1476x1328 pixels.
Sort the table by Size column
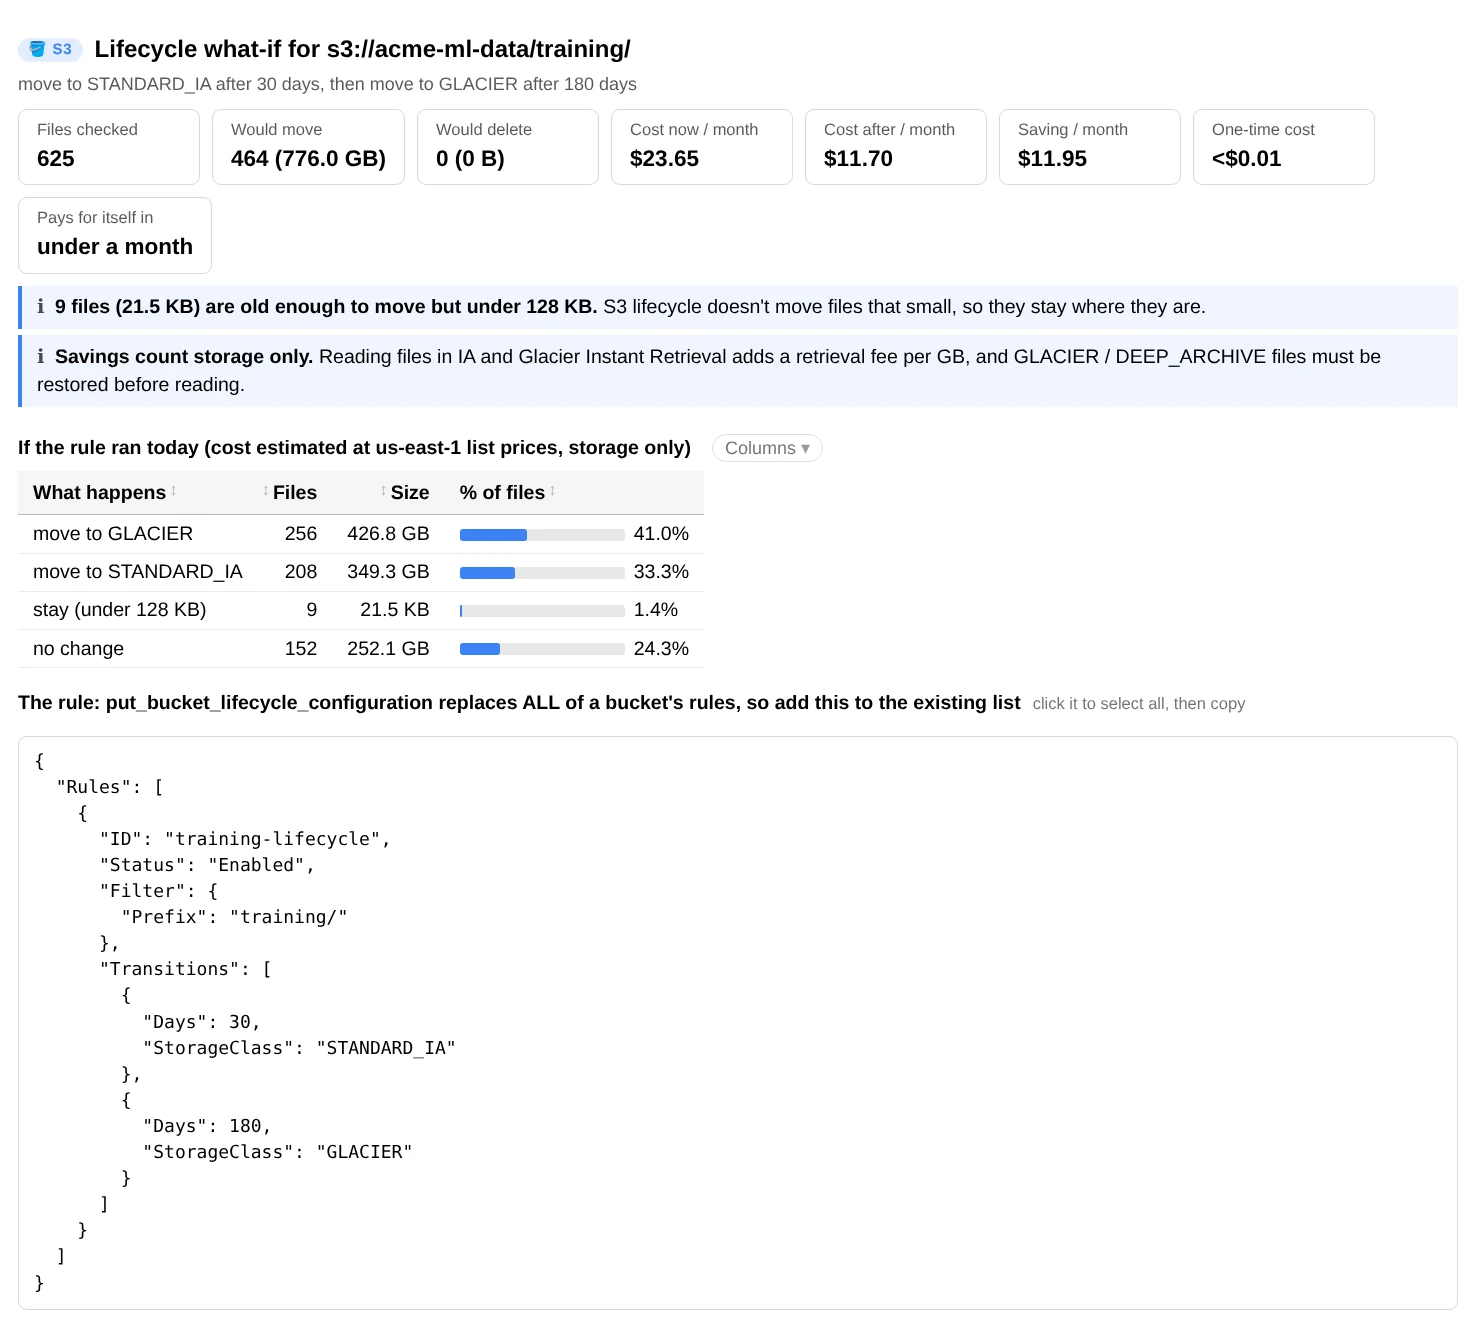pyautogui.click(x=405, y=493)
